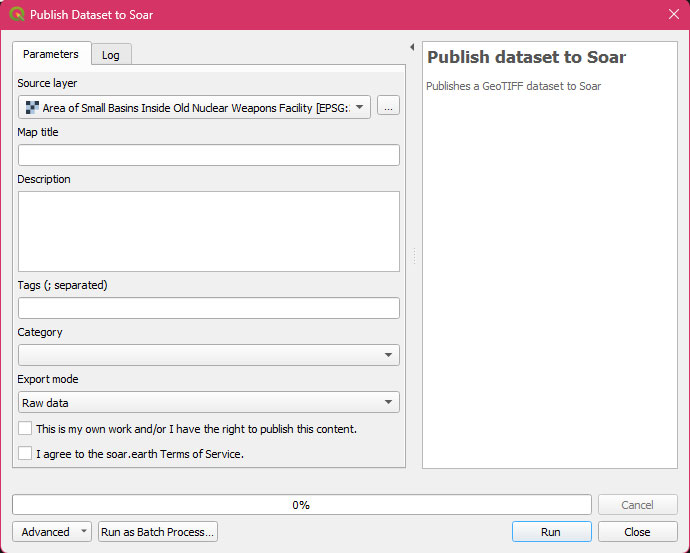Viewport: 690px width, 553px height.
Task: Focus the Tags input field
Action: (209, 308)
